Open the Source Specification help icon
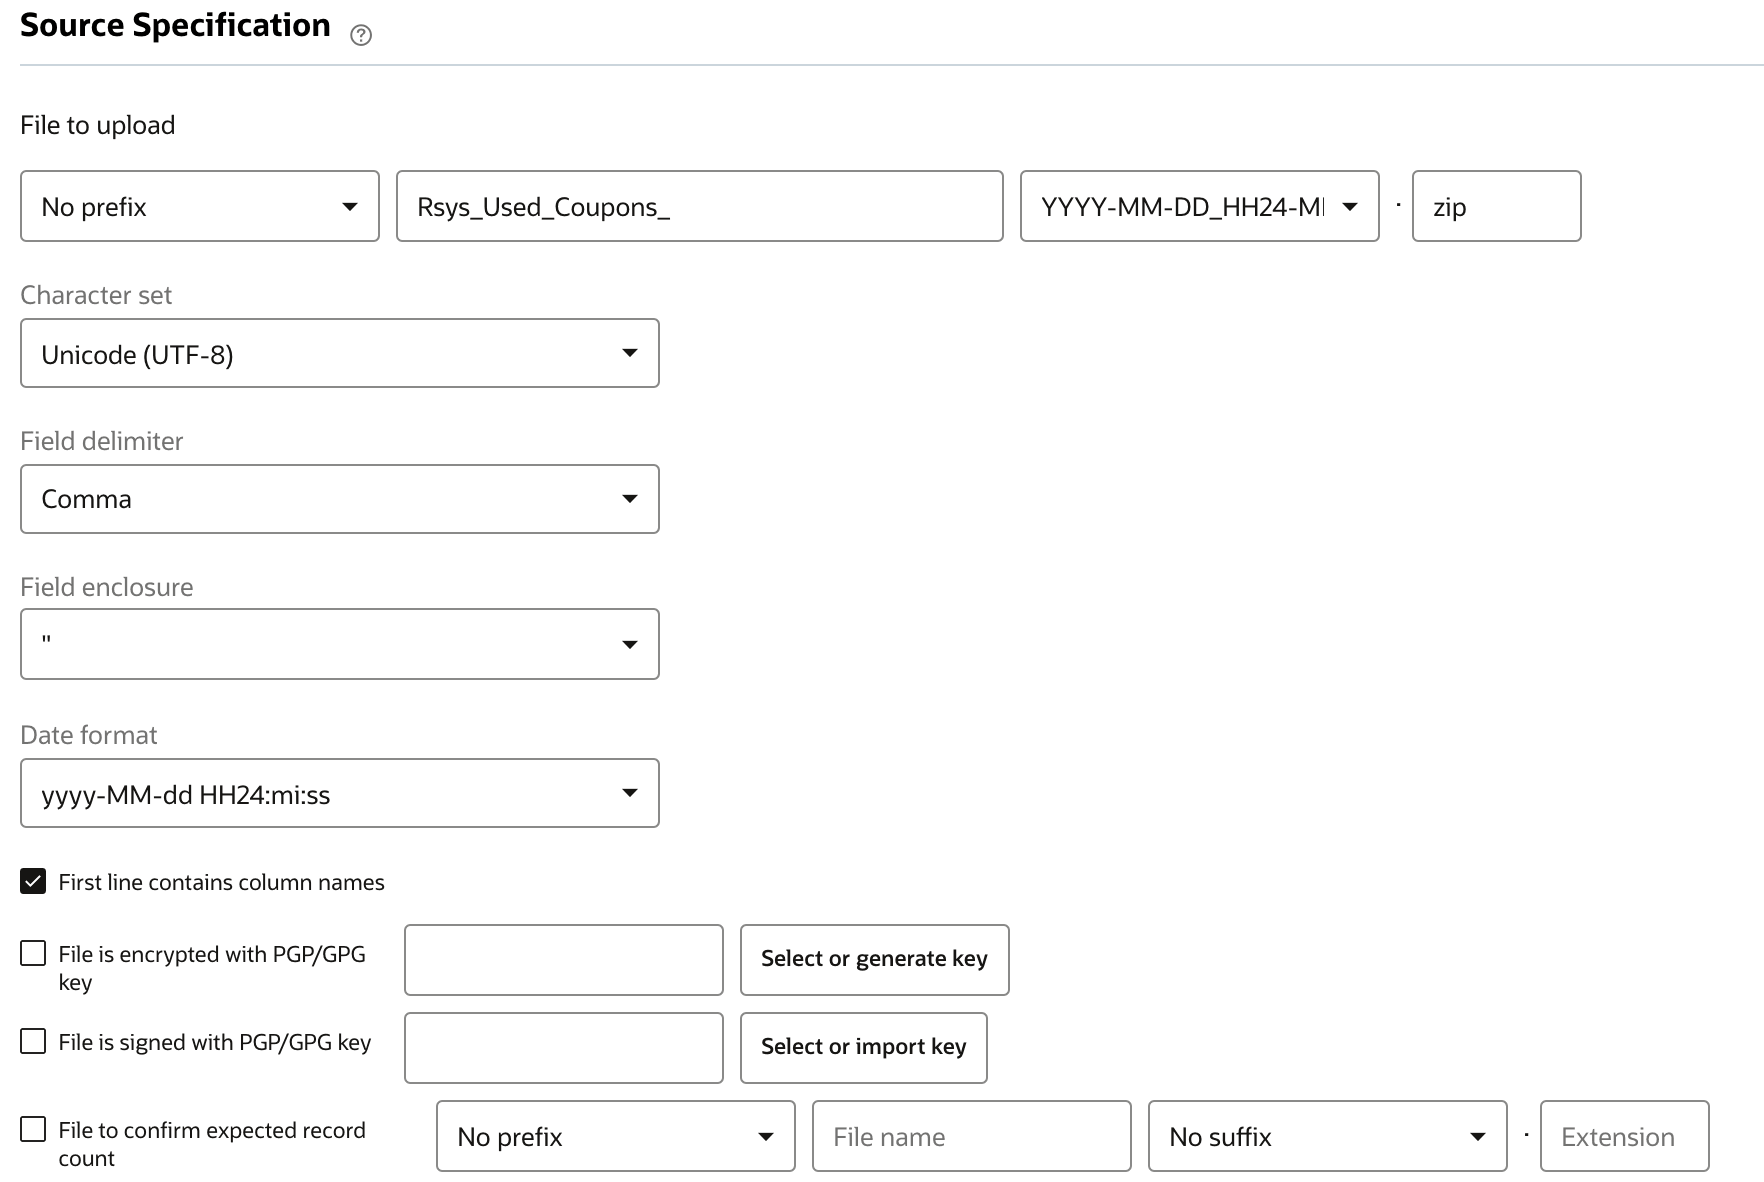The height and width of the screenshot is (1182, 1764). click(x=361, y=35)
